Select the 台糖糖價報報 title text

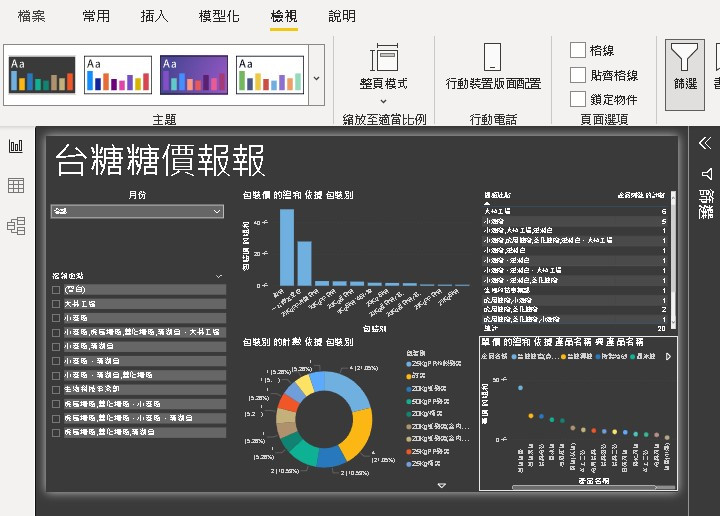[160, 160]
